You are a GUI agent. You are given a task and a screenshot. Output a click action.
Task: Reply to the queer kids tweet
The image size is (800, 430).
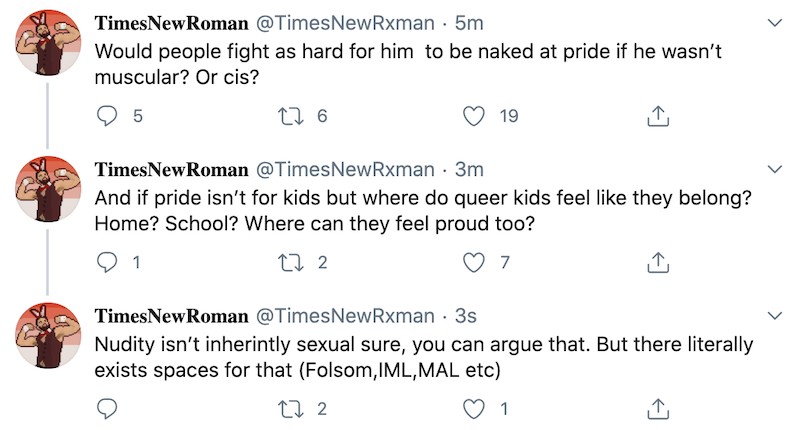click(x=108, y=262)
